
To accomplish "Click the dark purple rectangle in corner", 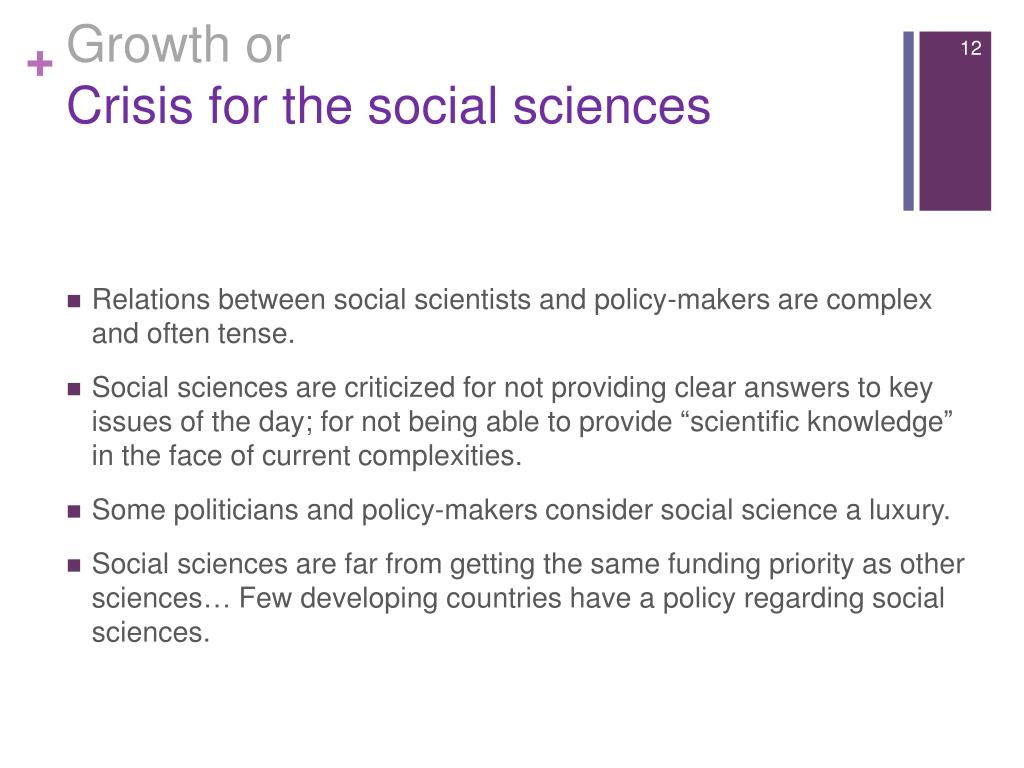I will 955,121.
